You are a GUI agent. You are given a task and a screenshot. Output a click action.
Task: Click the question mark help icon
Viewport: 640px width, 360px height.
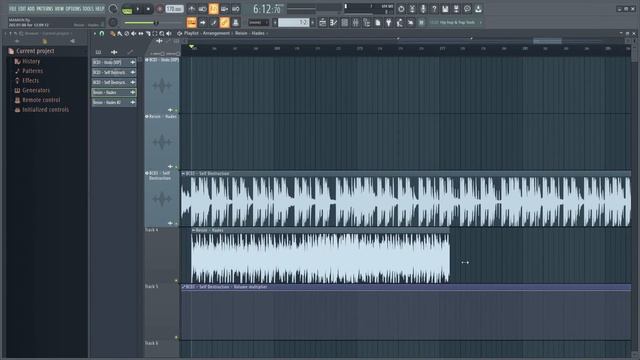pos(434,9)
